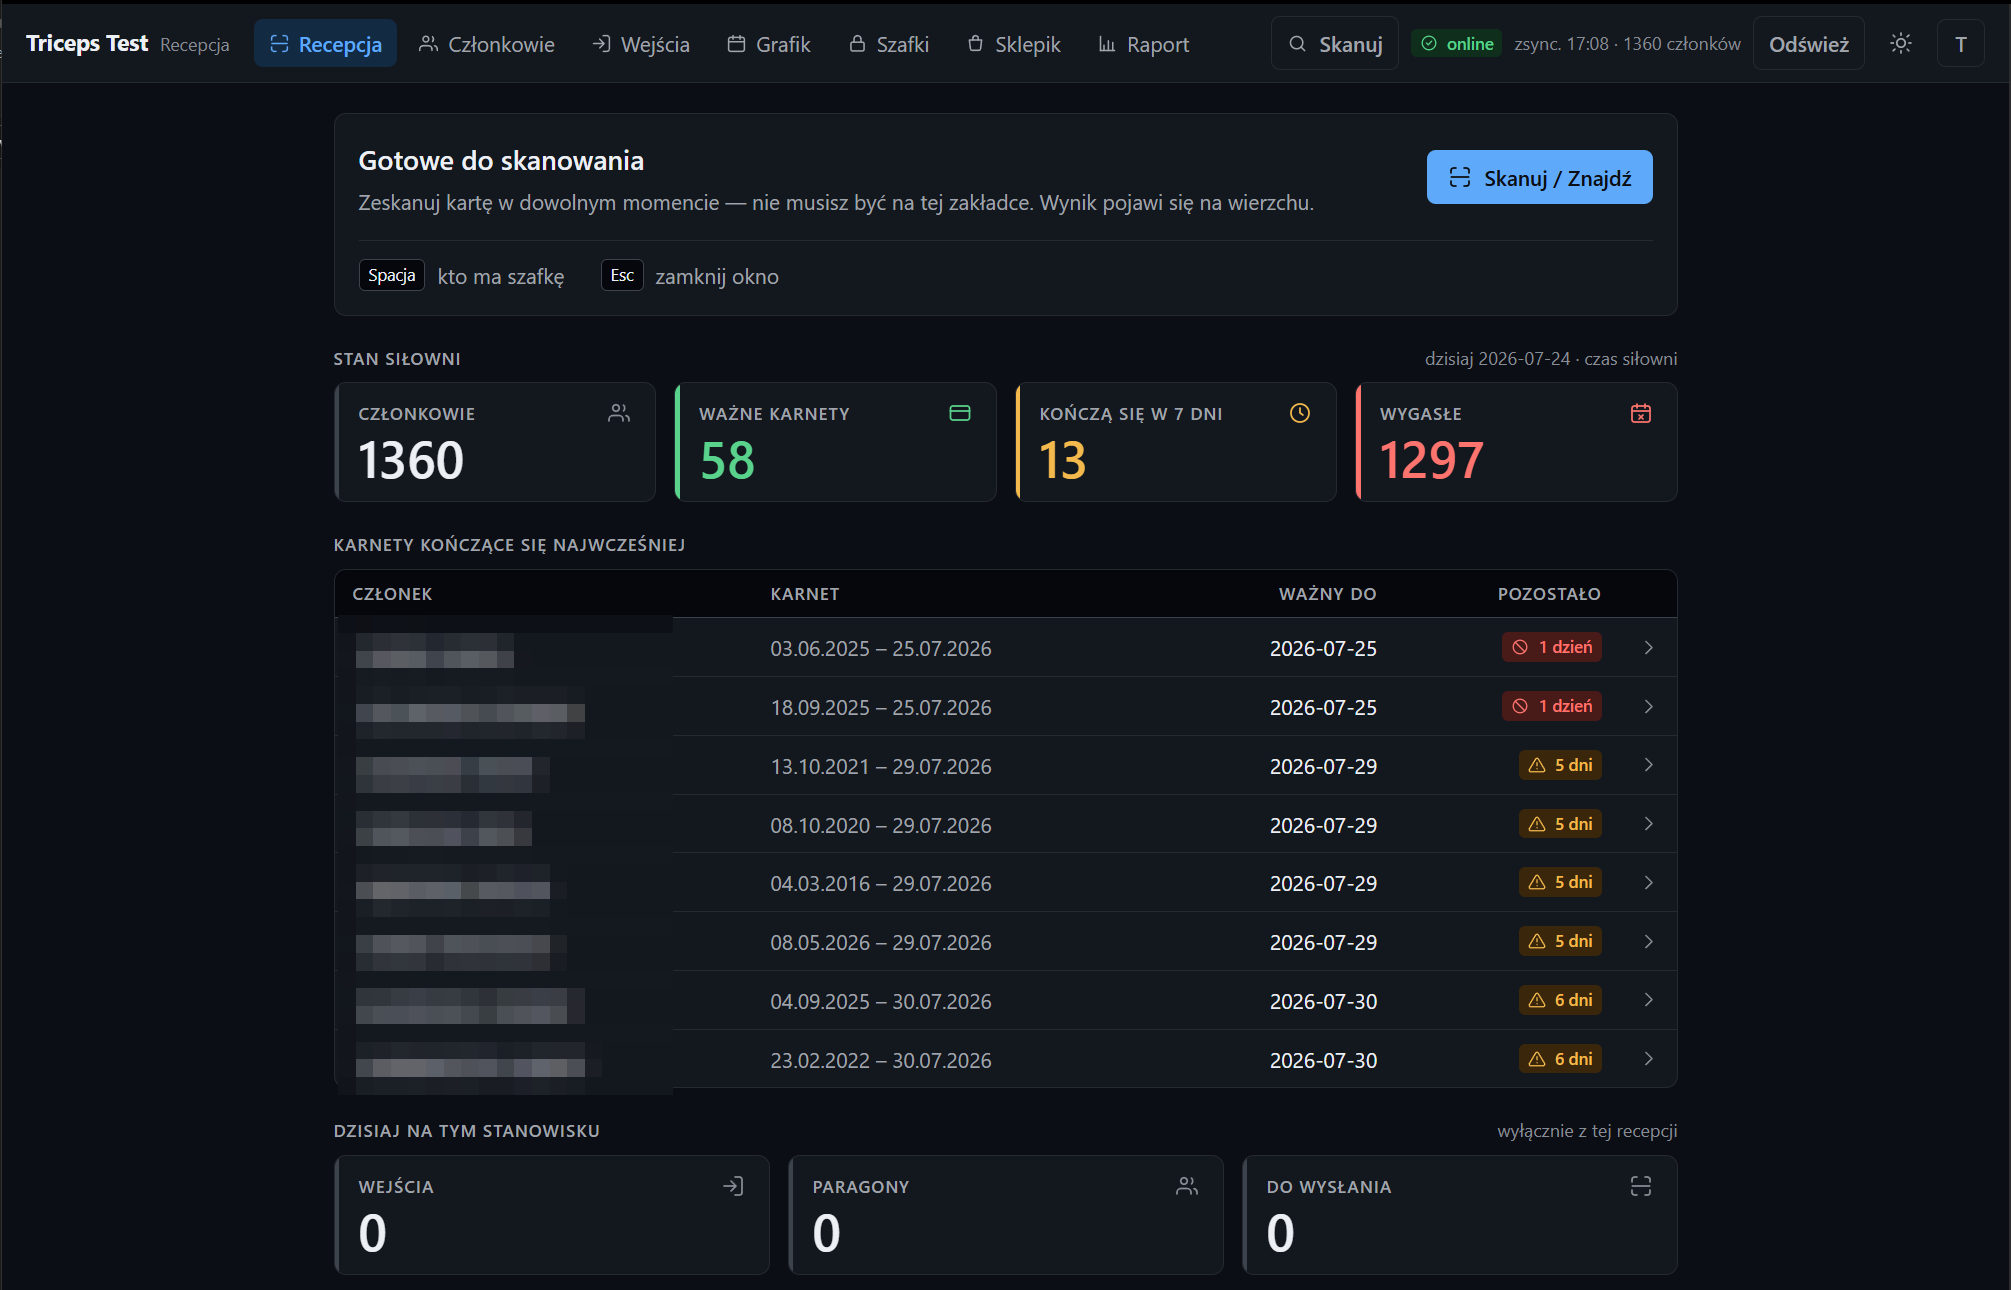Viewport: 2011px width, 1290px height.
Task: Click the Skanuj / Znajdź button
Action: [x=1539, y=178]
